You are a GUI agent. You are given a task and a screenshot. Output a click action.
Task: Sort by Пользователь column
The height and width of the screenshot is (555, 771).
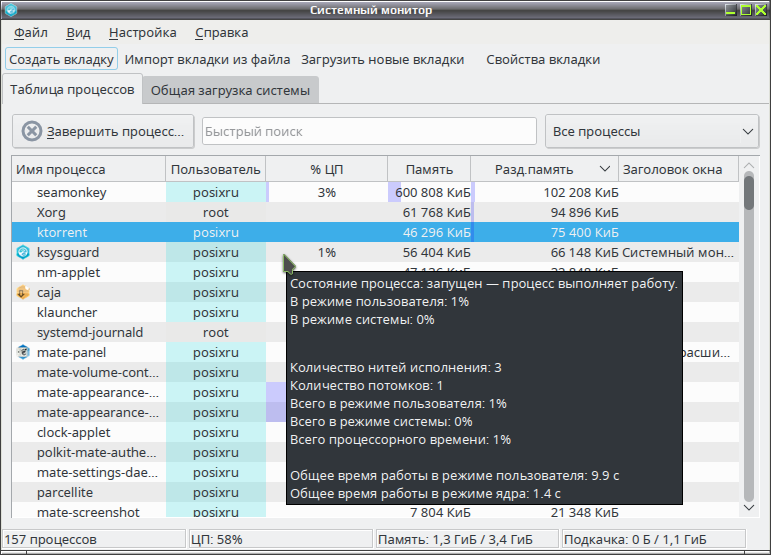(x=215, y=170)
